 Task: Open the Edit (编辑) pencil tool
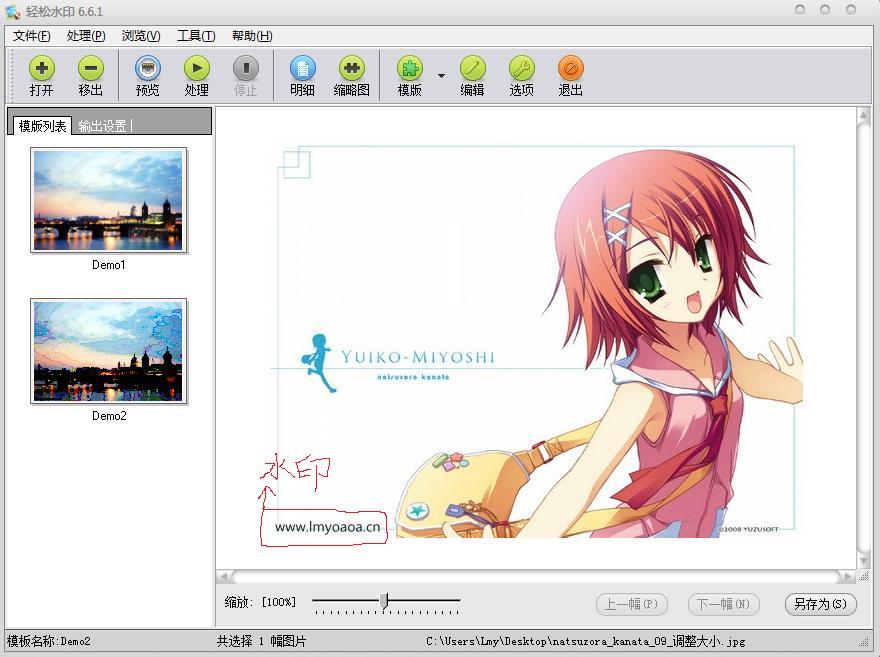point(472,68)
